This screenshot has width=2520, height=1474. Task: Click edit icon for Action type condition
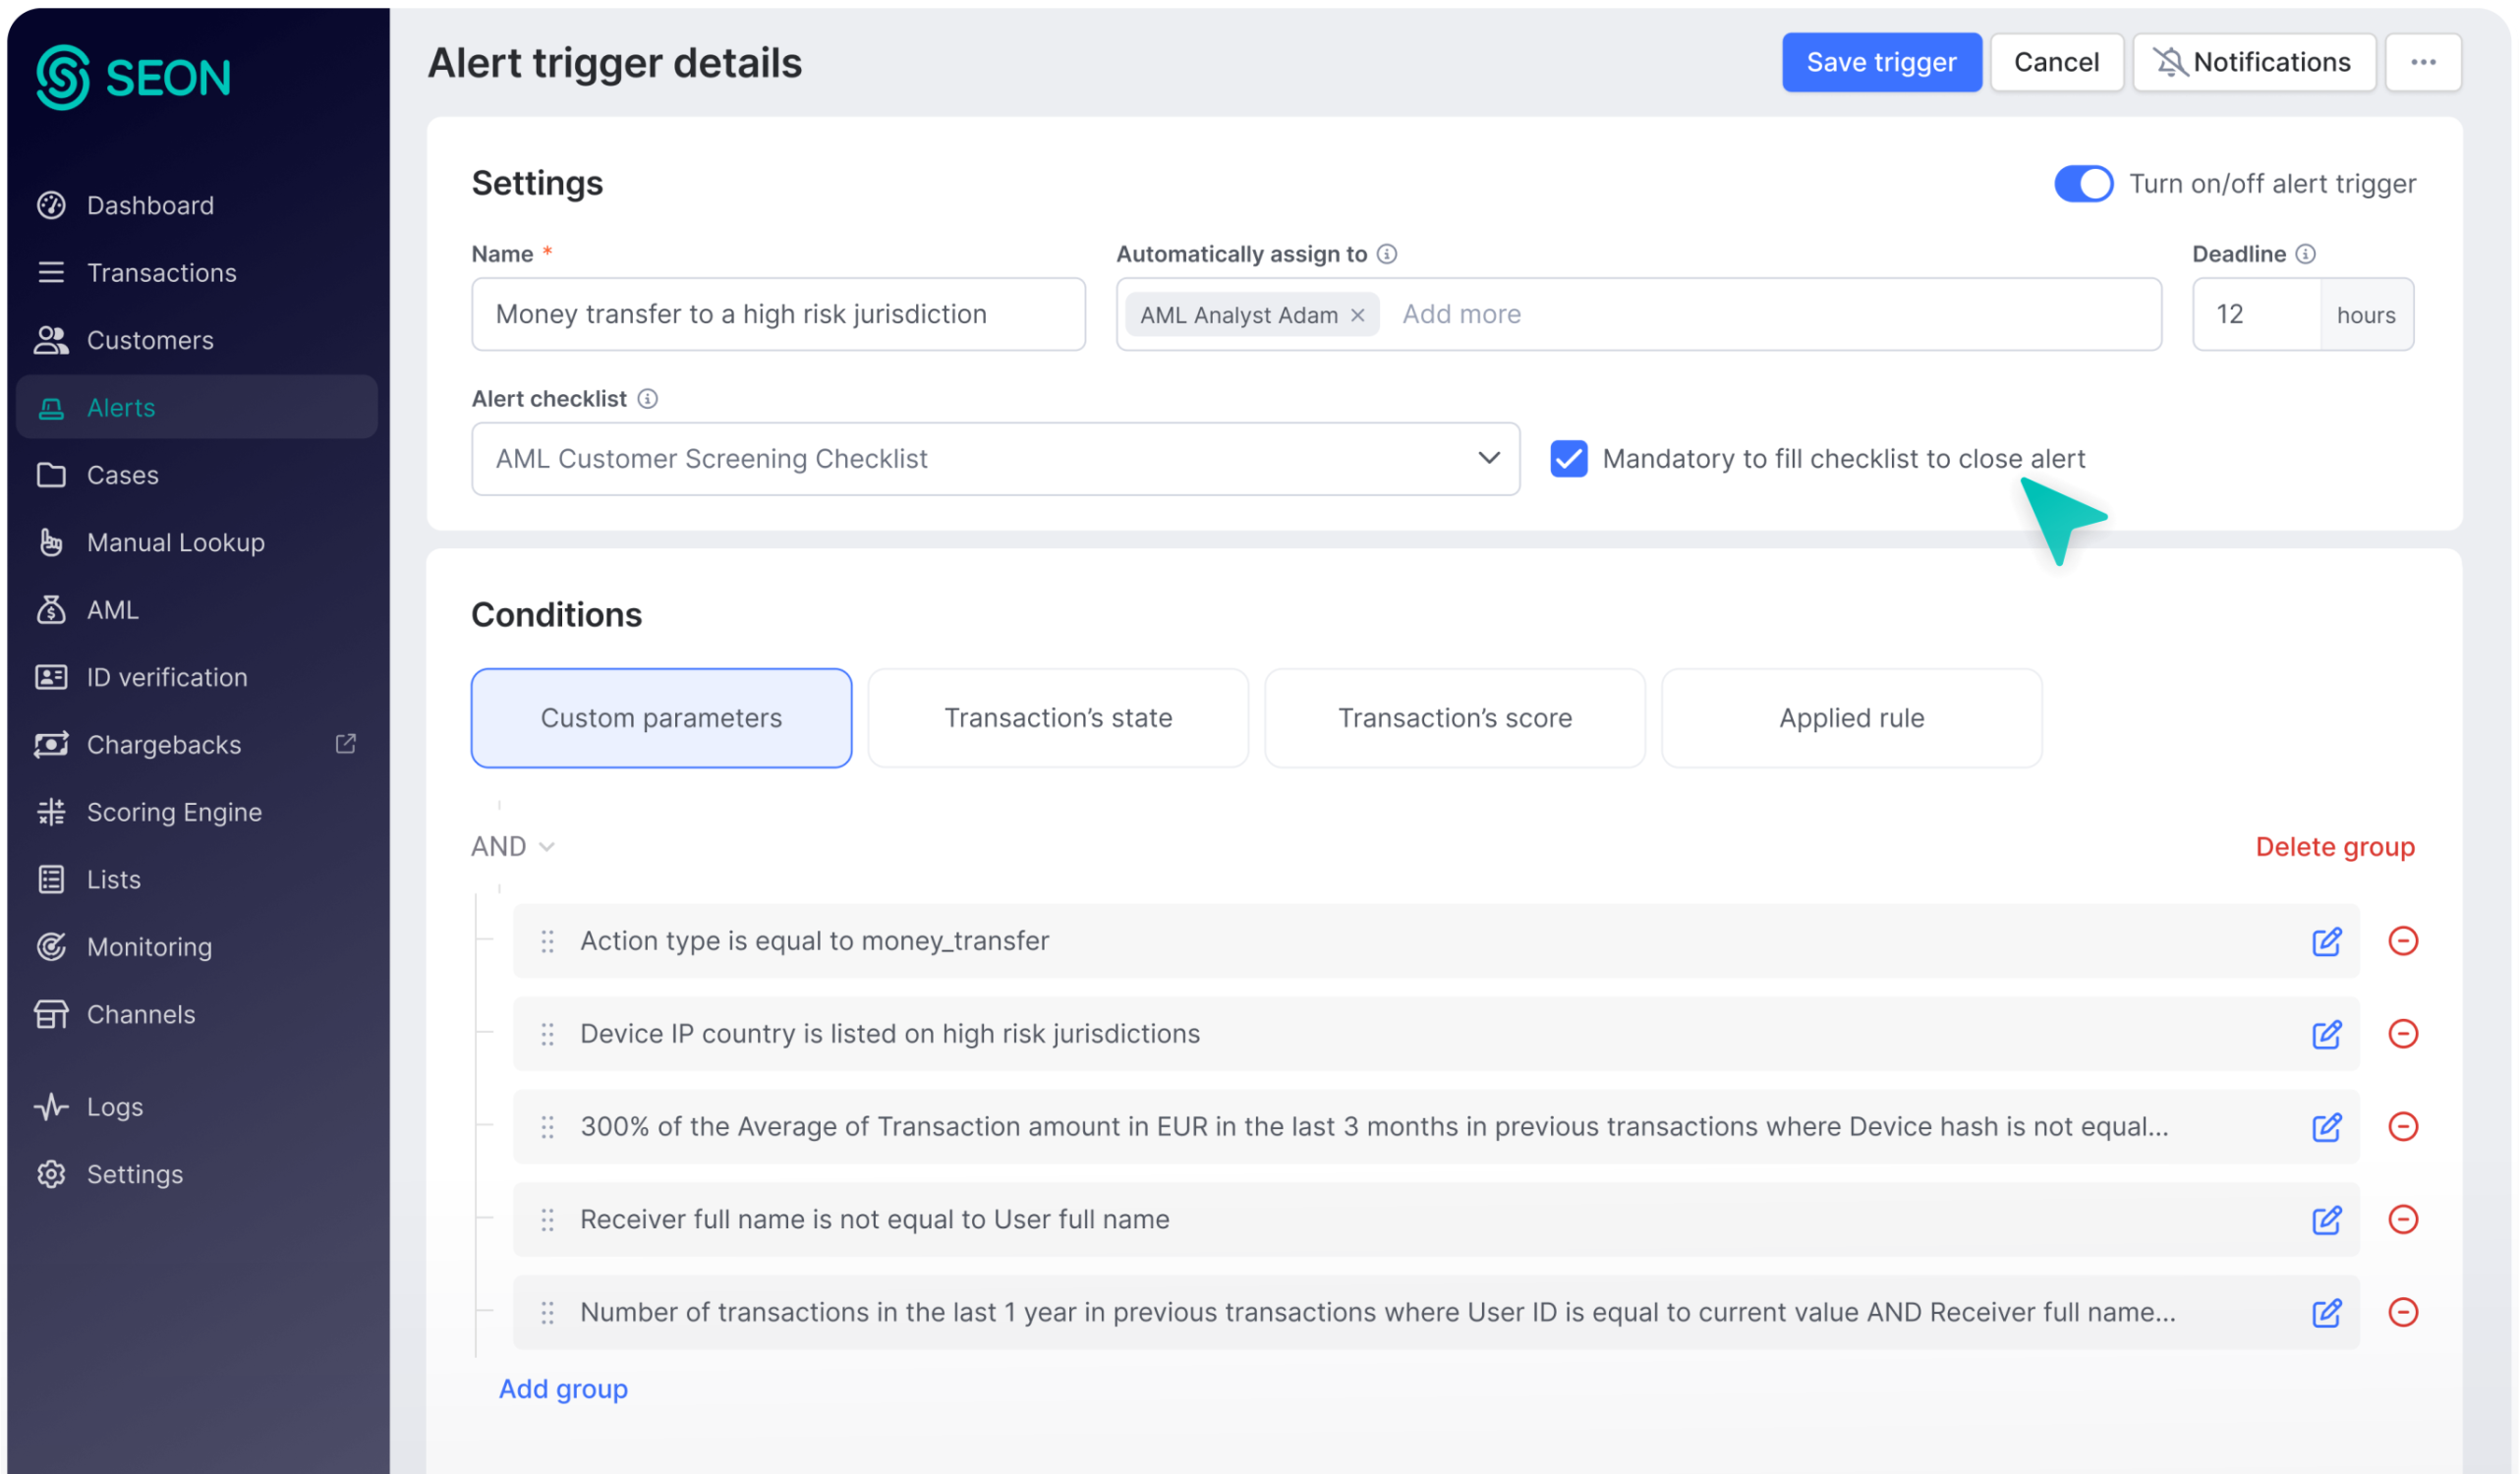point(2326,941)
